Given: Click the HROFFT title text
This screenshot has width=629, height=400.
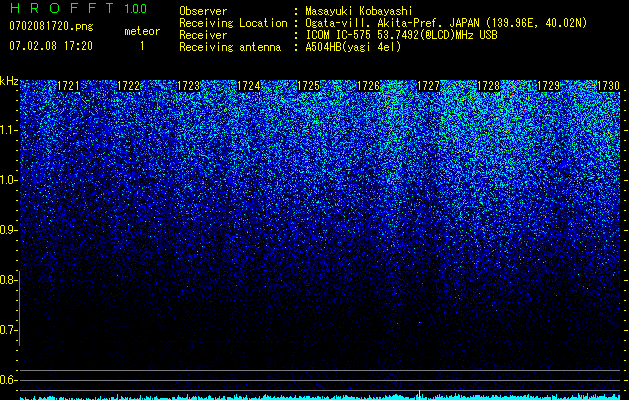Looking at the screenshot, I should tap(62, 8).
